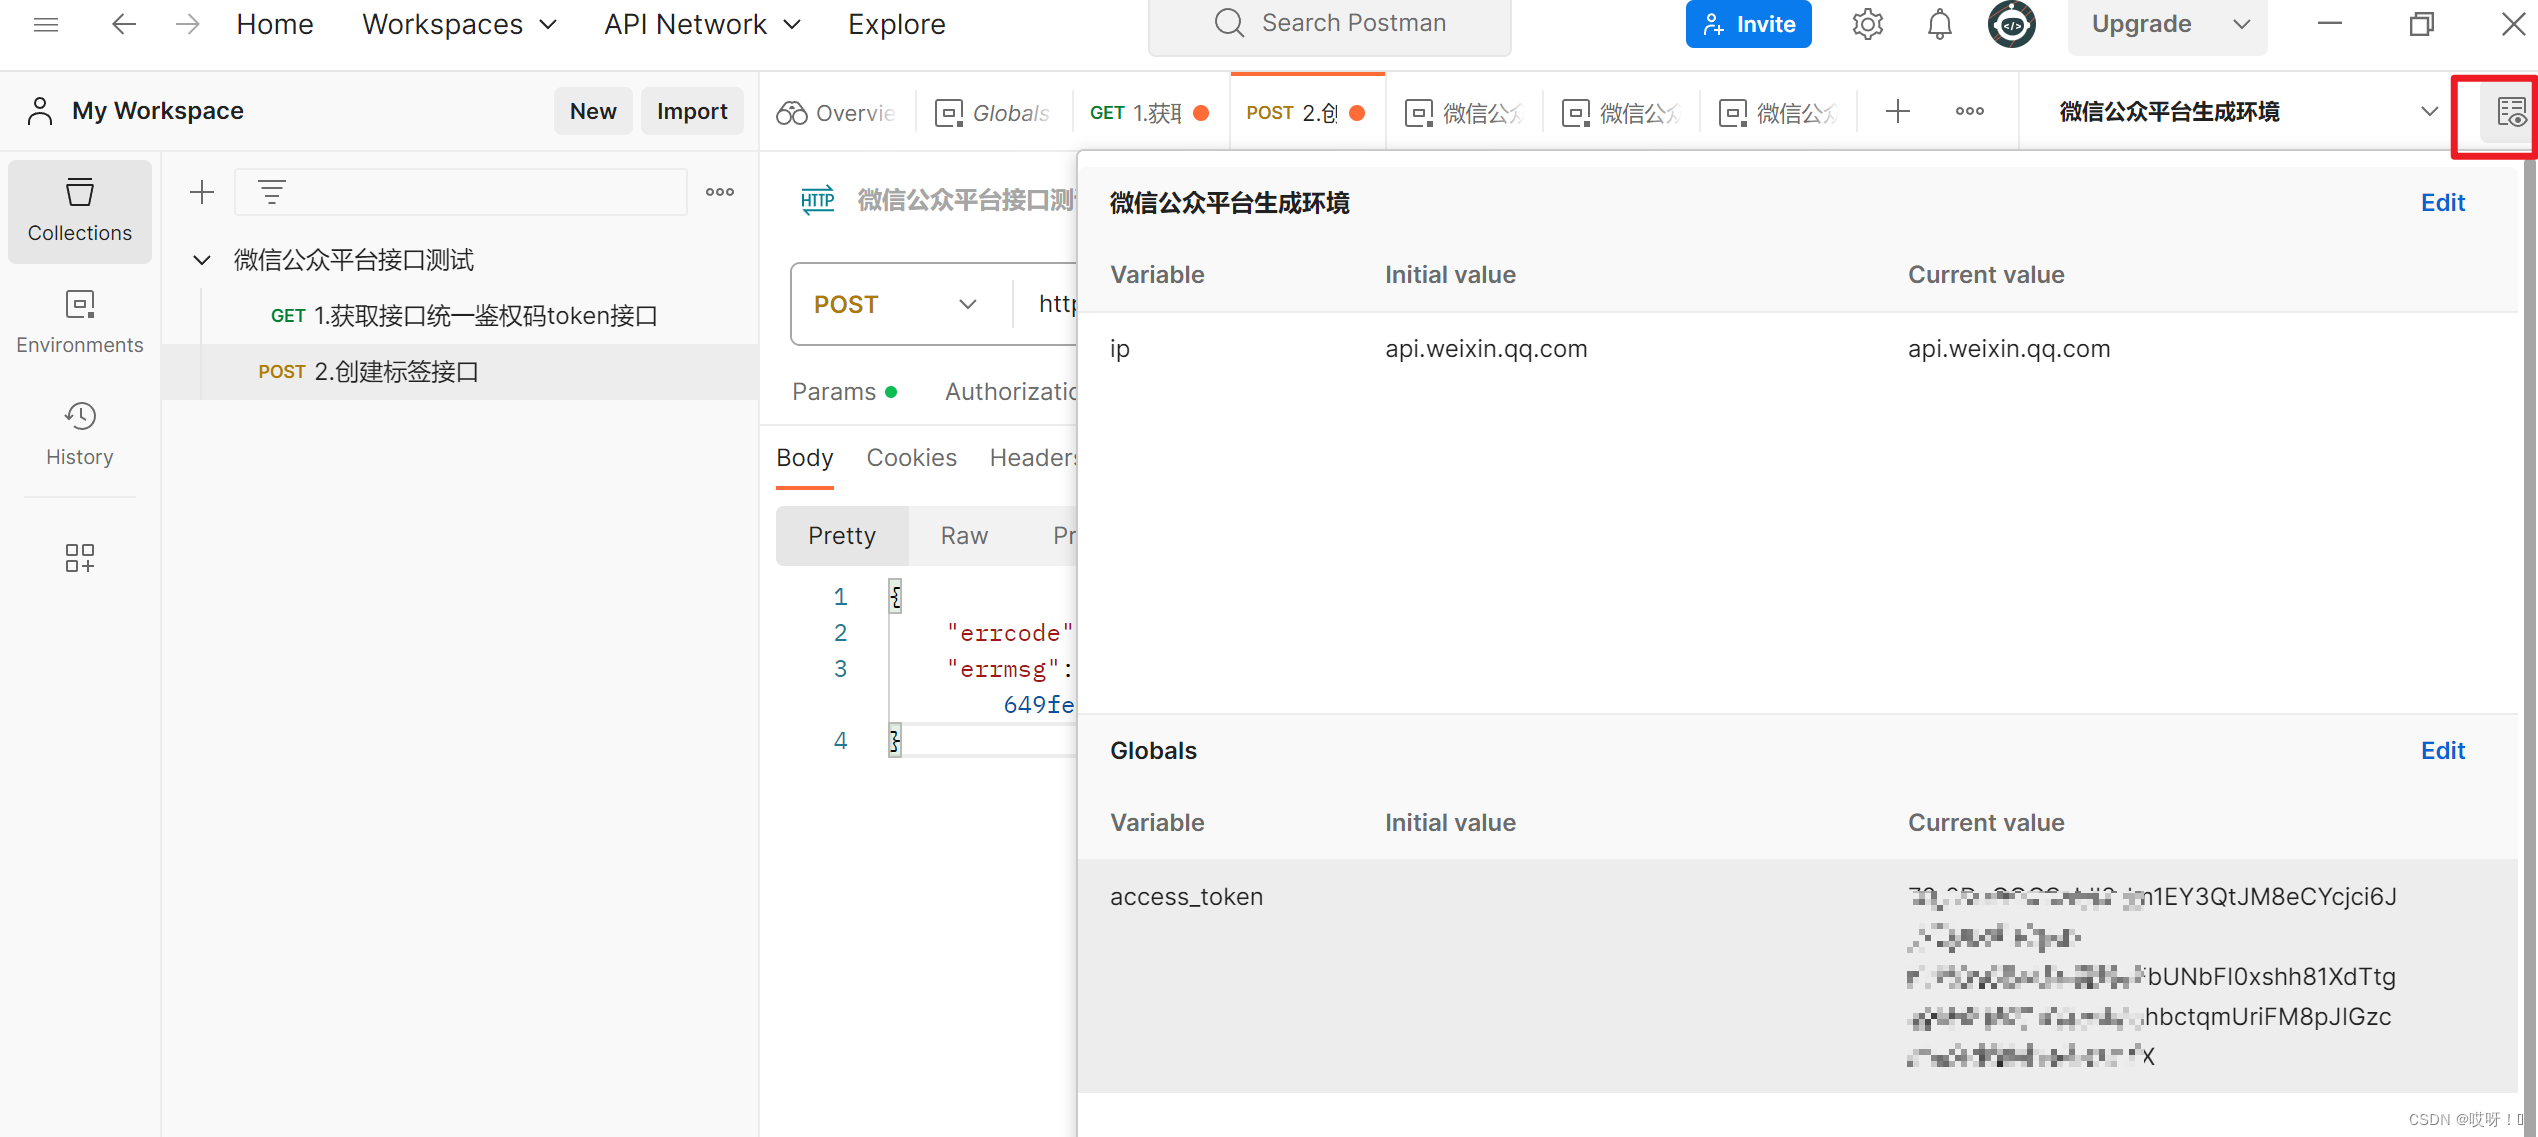Open the Settings gear icon
Screen dimensions: 2538x1137
point(1867,24)
